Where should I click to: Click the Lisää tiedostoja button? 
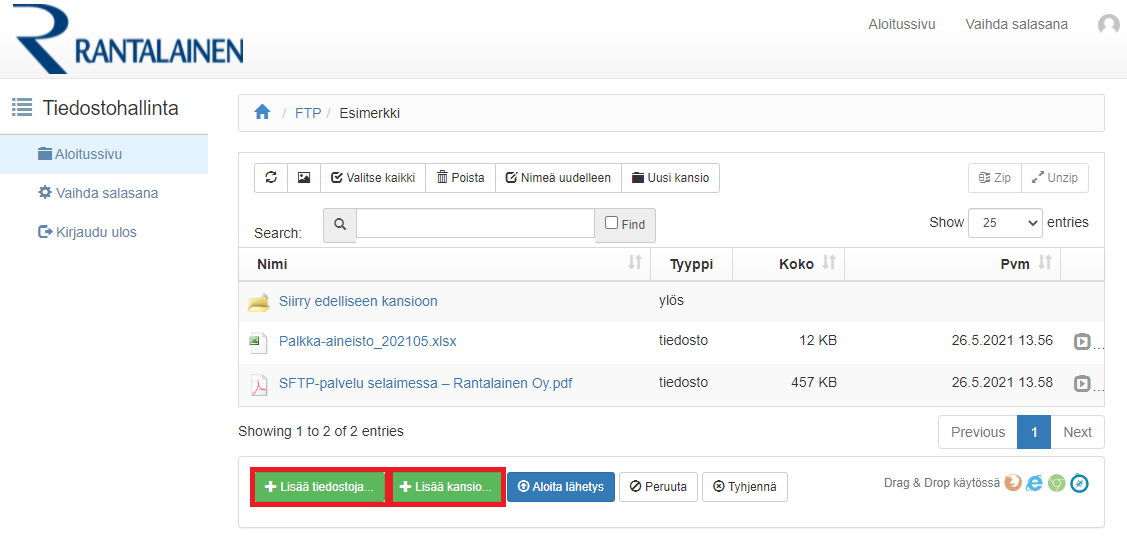[x=319, y=487]
